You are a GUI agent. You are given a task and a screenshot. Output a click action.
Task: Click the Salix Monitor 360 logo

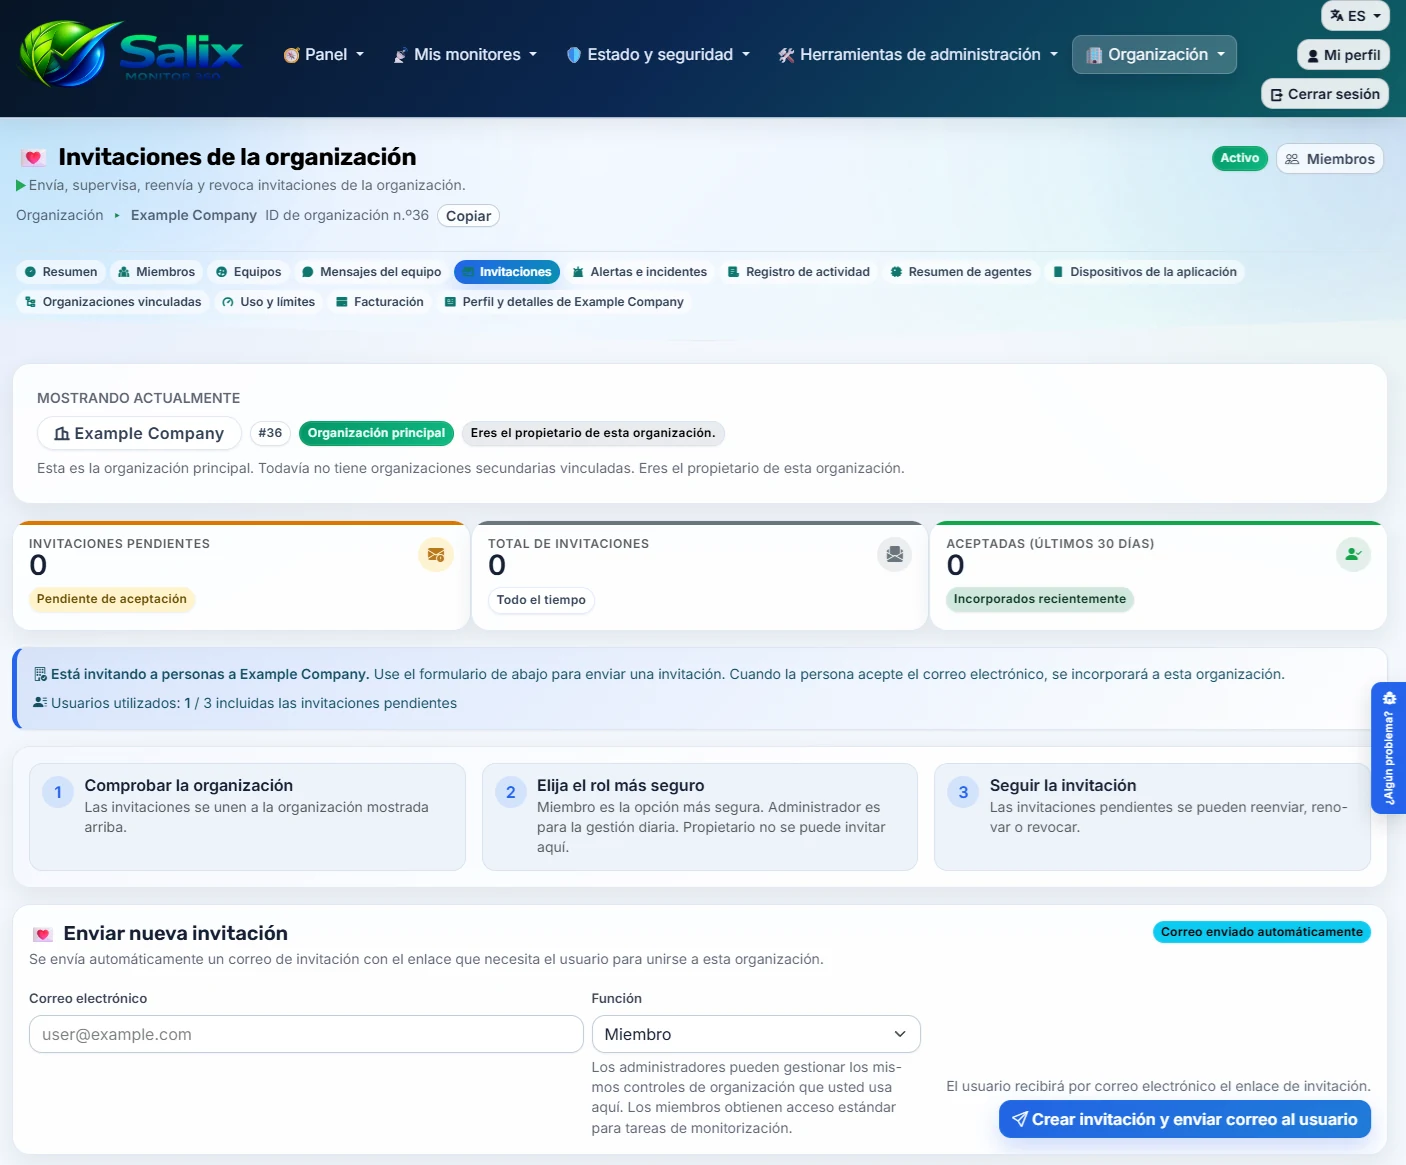click(131, 54)
